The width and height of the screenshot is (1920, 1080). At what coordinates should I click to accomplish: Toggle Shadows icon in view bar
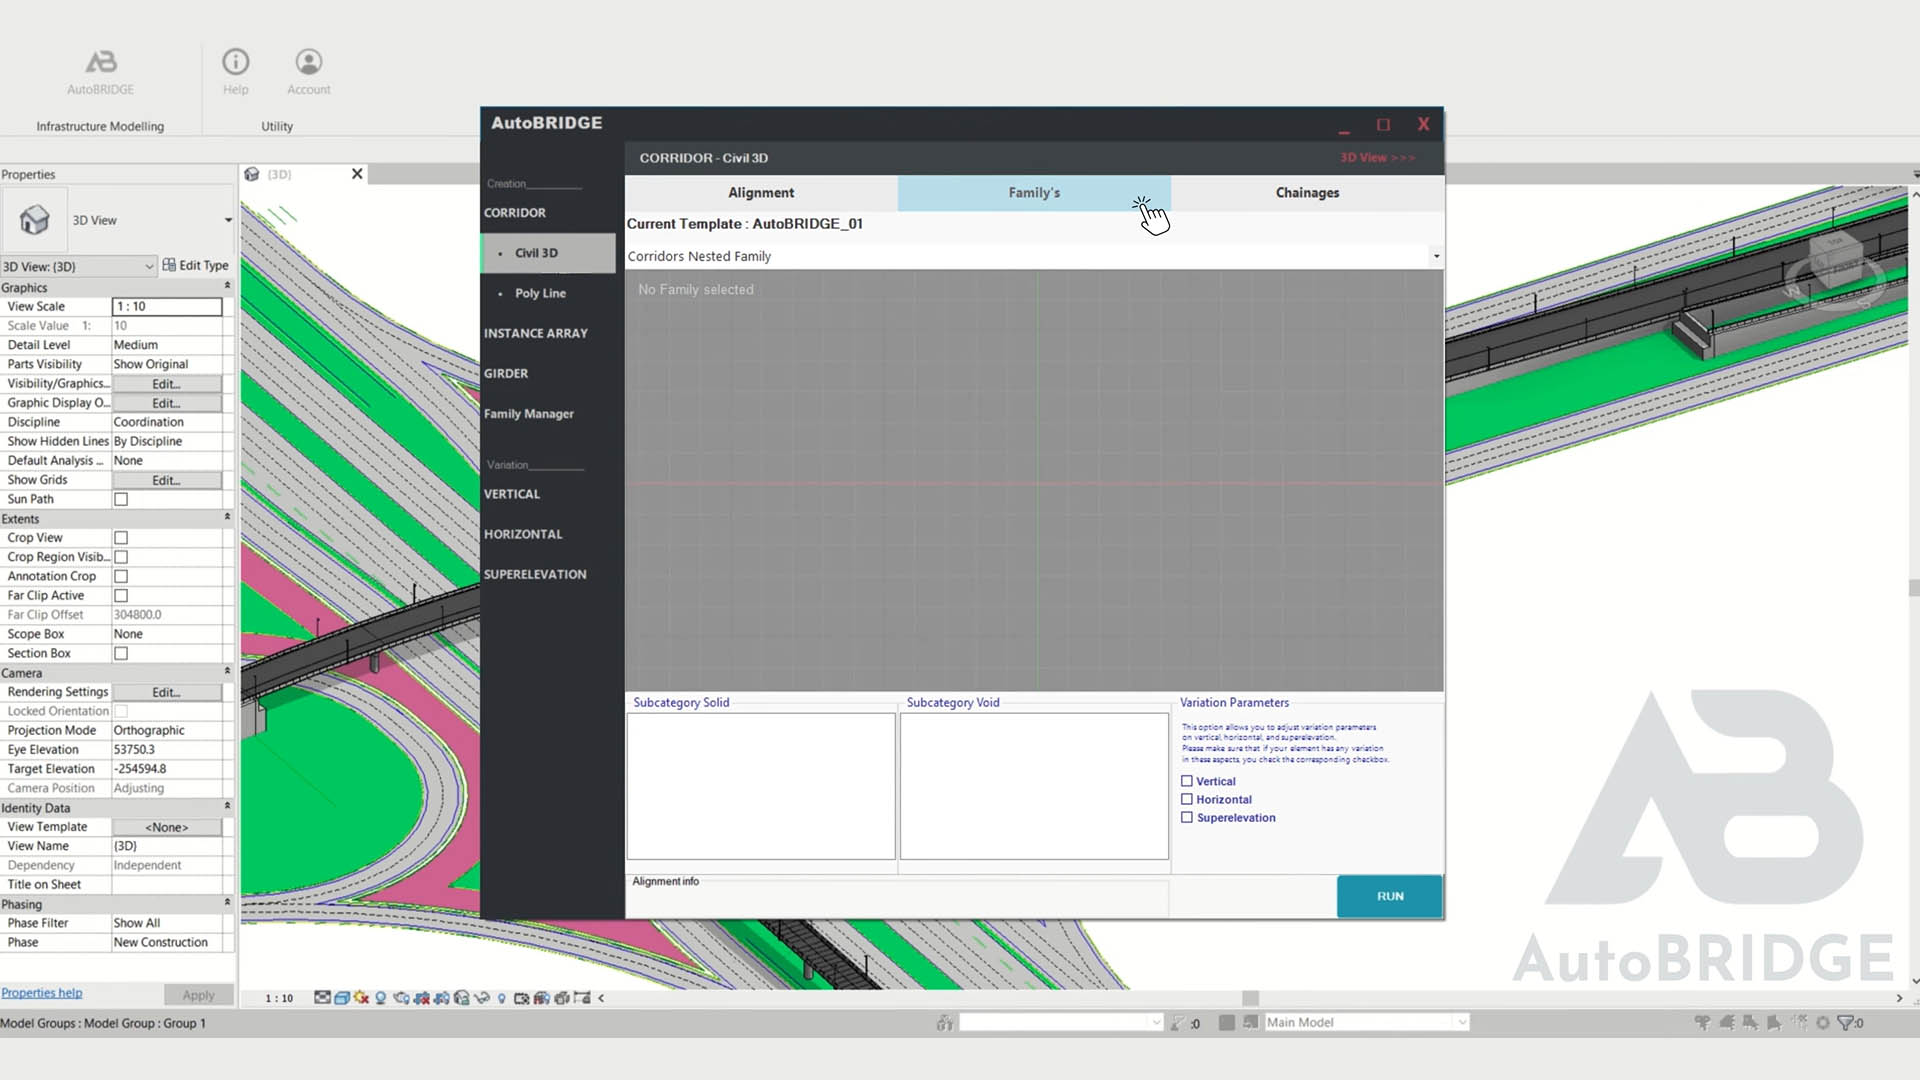tap(381, 998)
